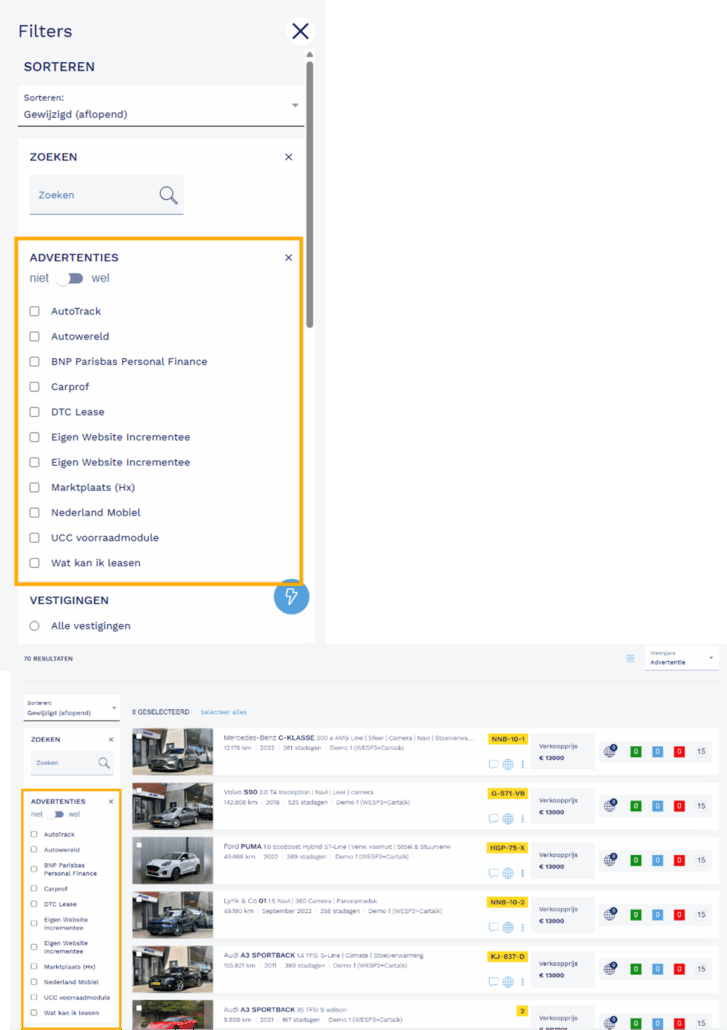Close the ADVERTENTIES block in the results sidebar

coord(111,802)
